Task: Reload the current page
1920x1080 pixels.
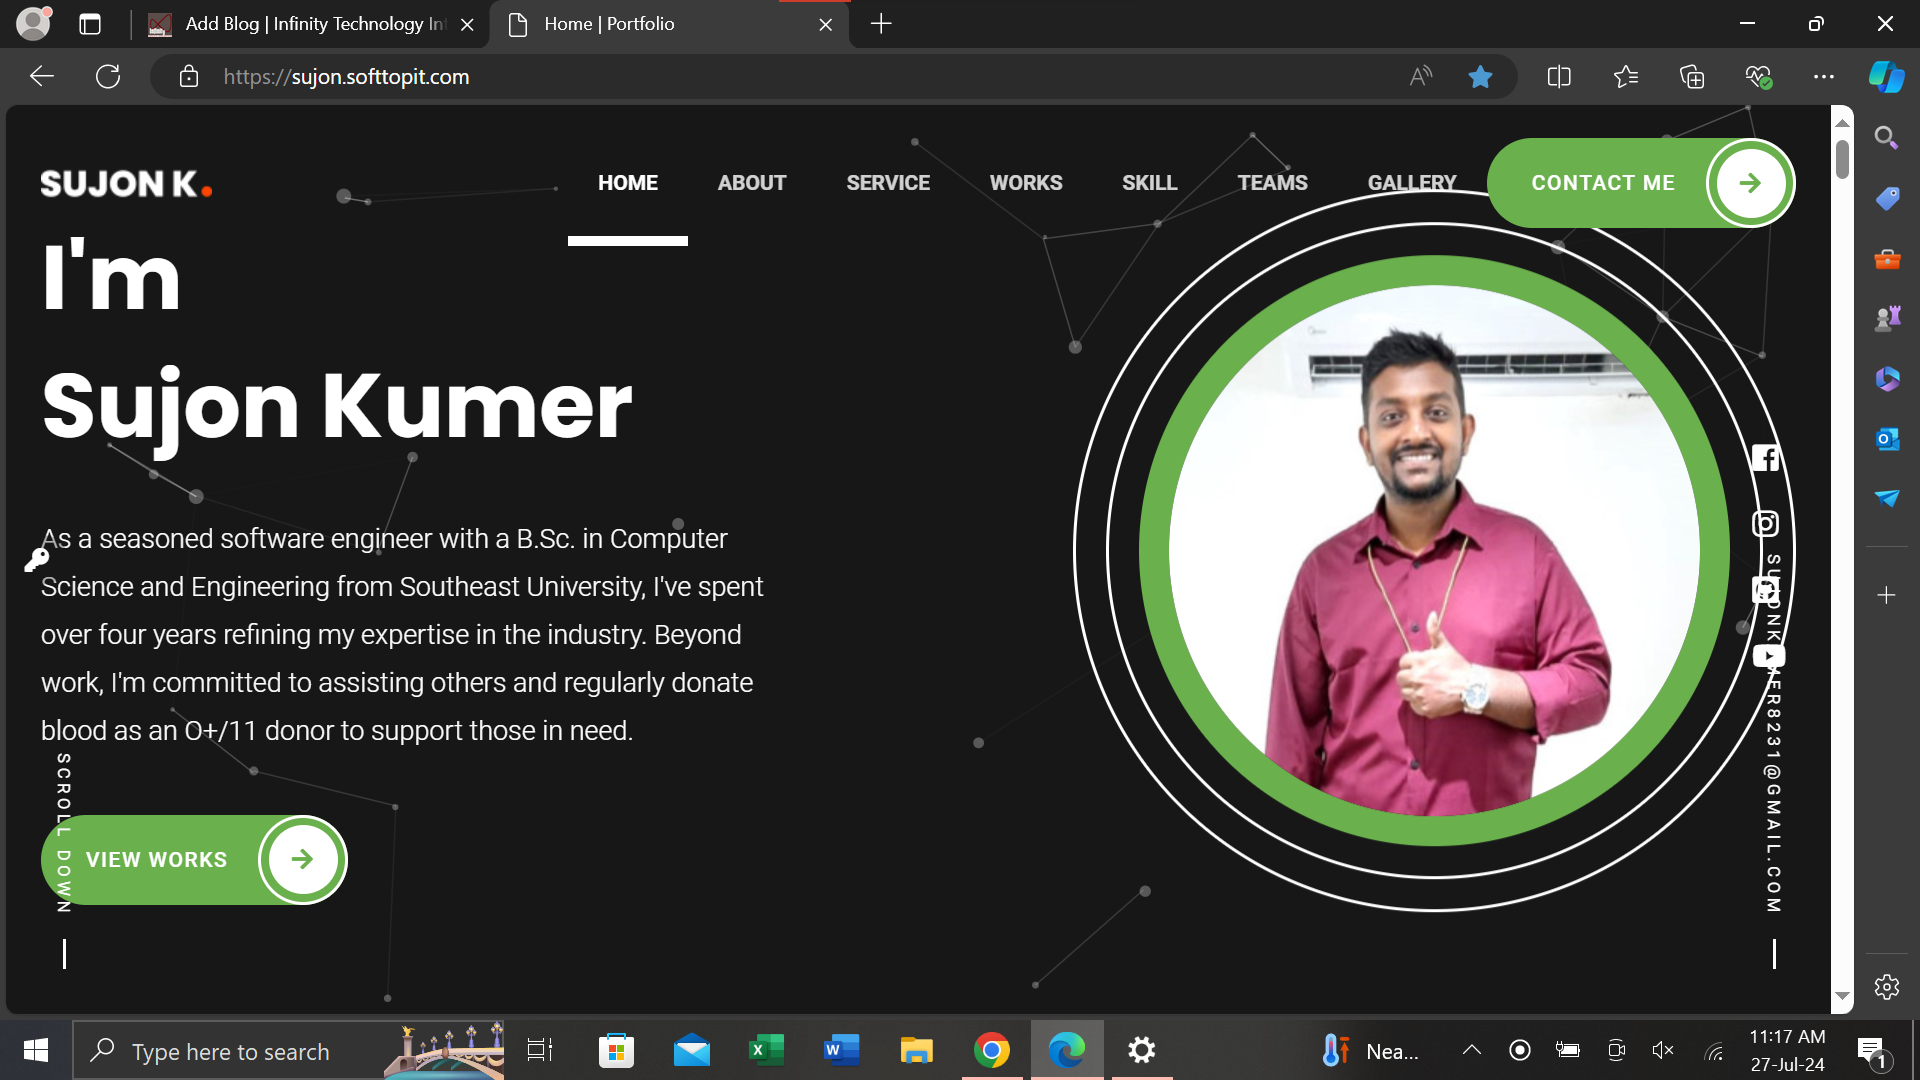Action: pos(108,76)
